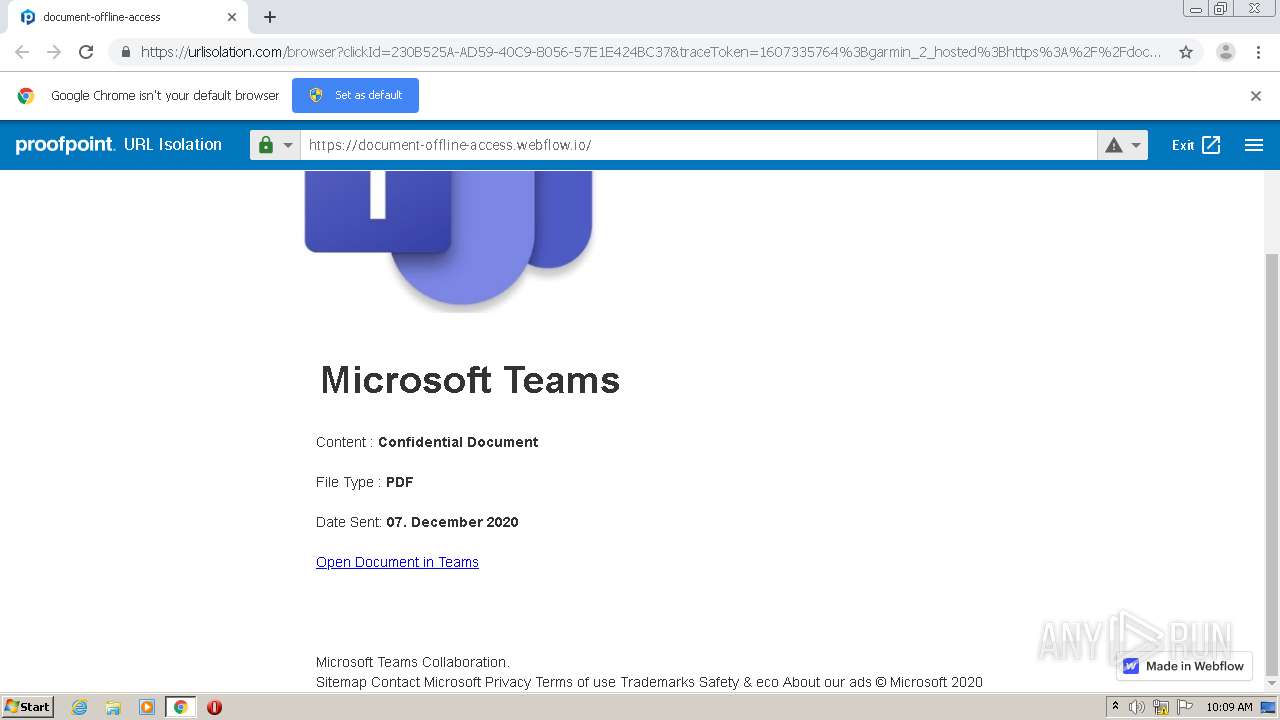
Task: Click Open Document in Teams link
Action: [397, 562]
